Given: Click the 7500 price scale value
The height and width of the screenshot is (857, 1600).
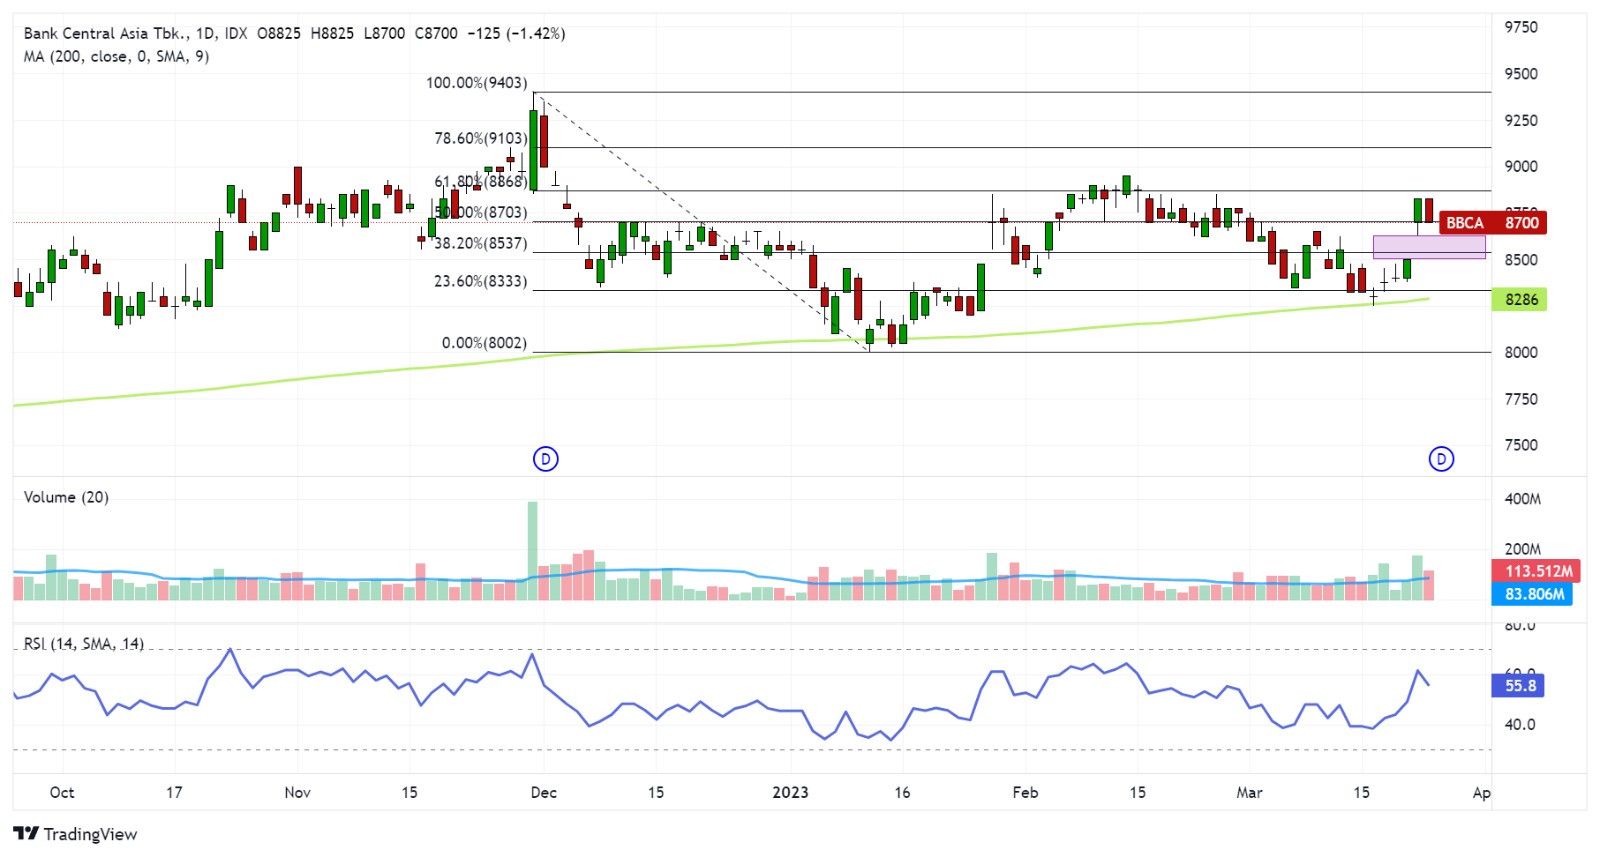Looking at the screenshot, I should [1521, 445].
